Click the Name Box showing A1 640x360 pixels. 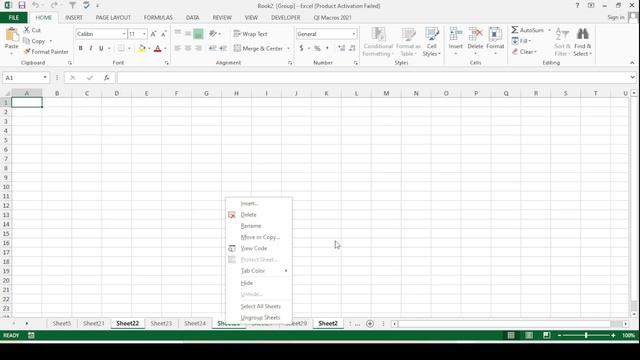pyautogui.click(x=22, y=78)
